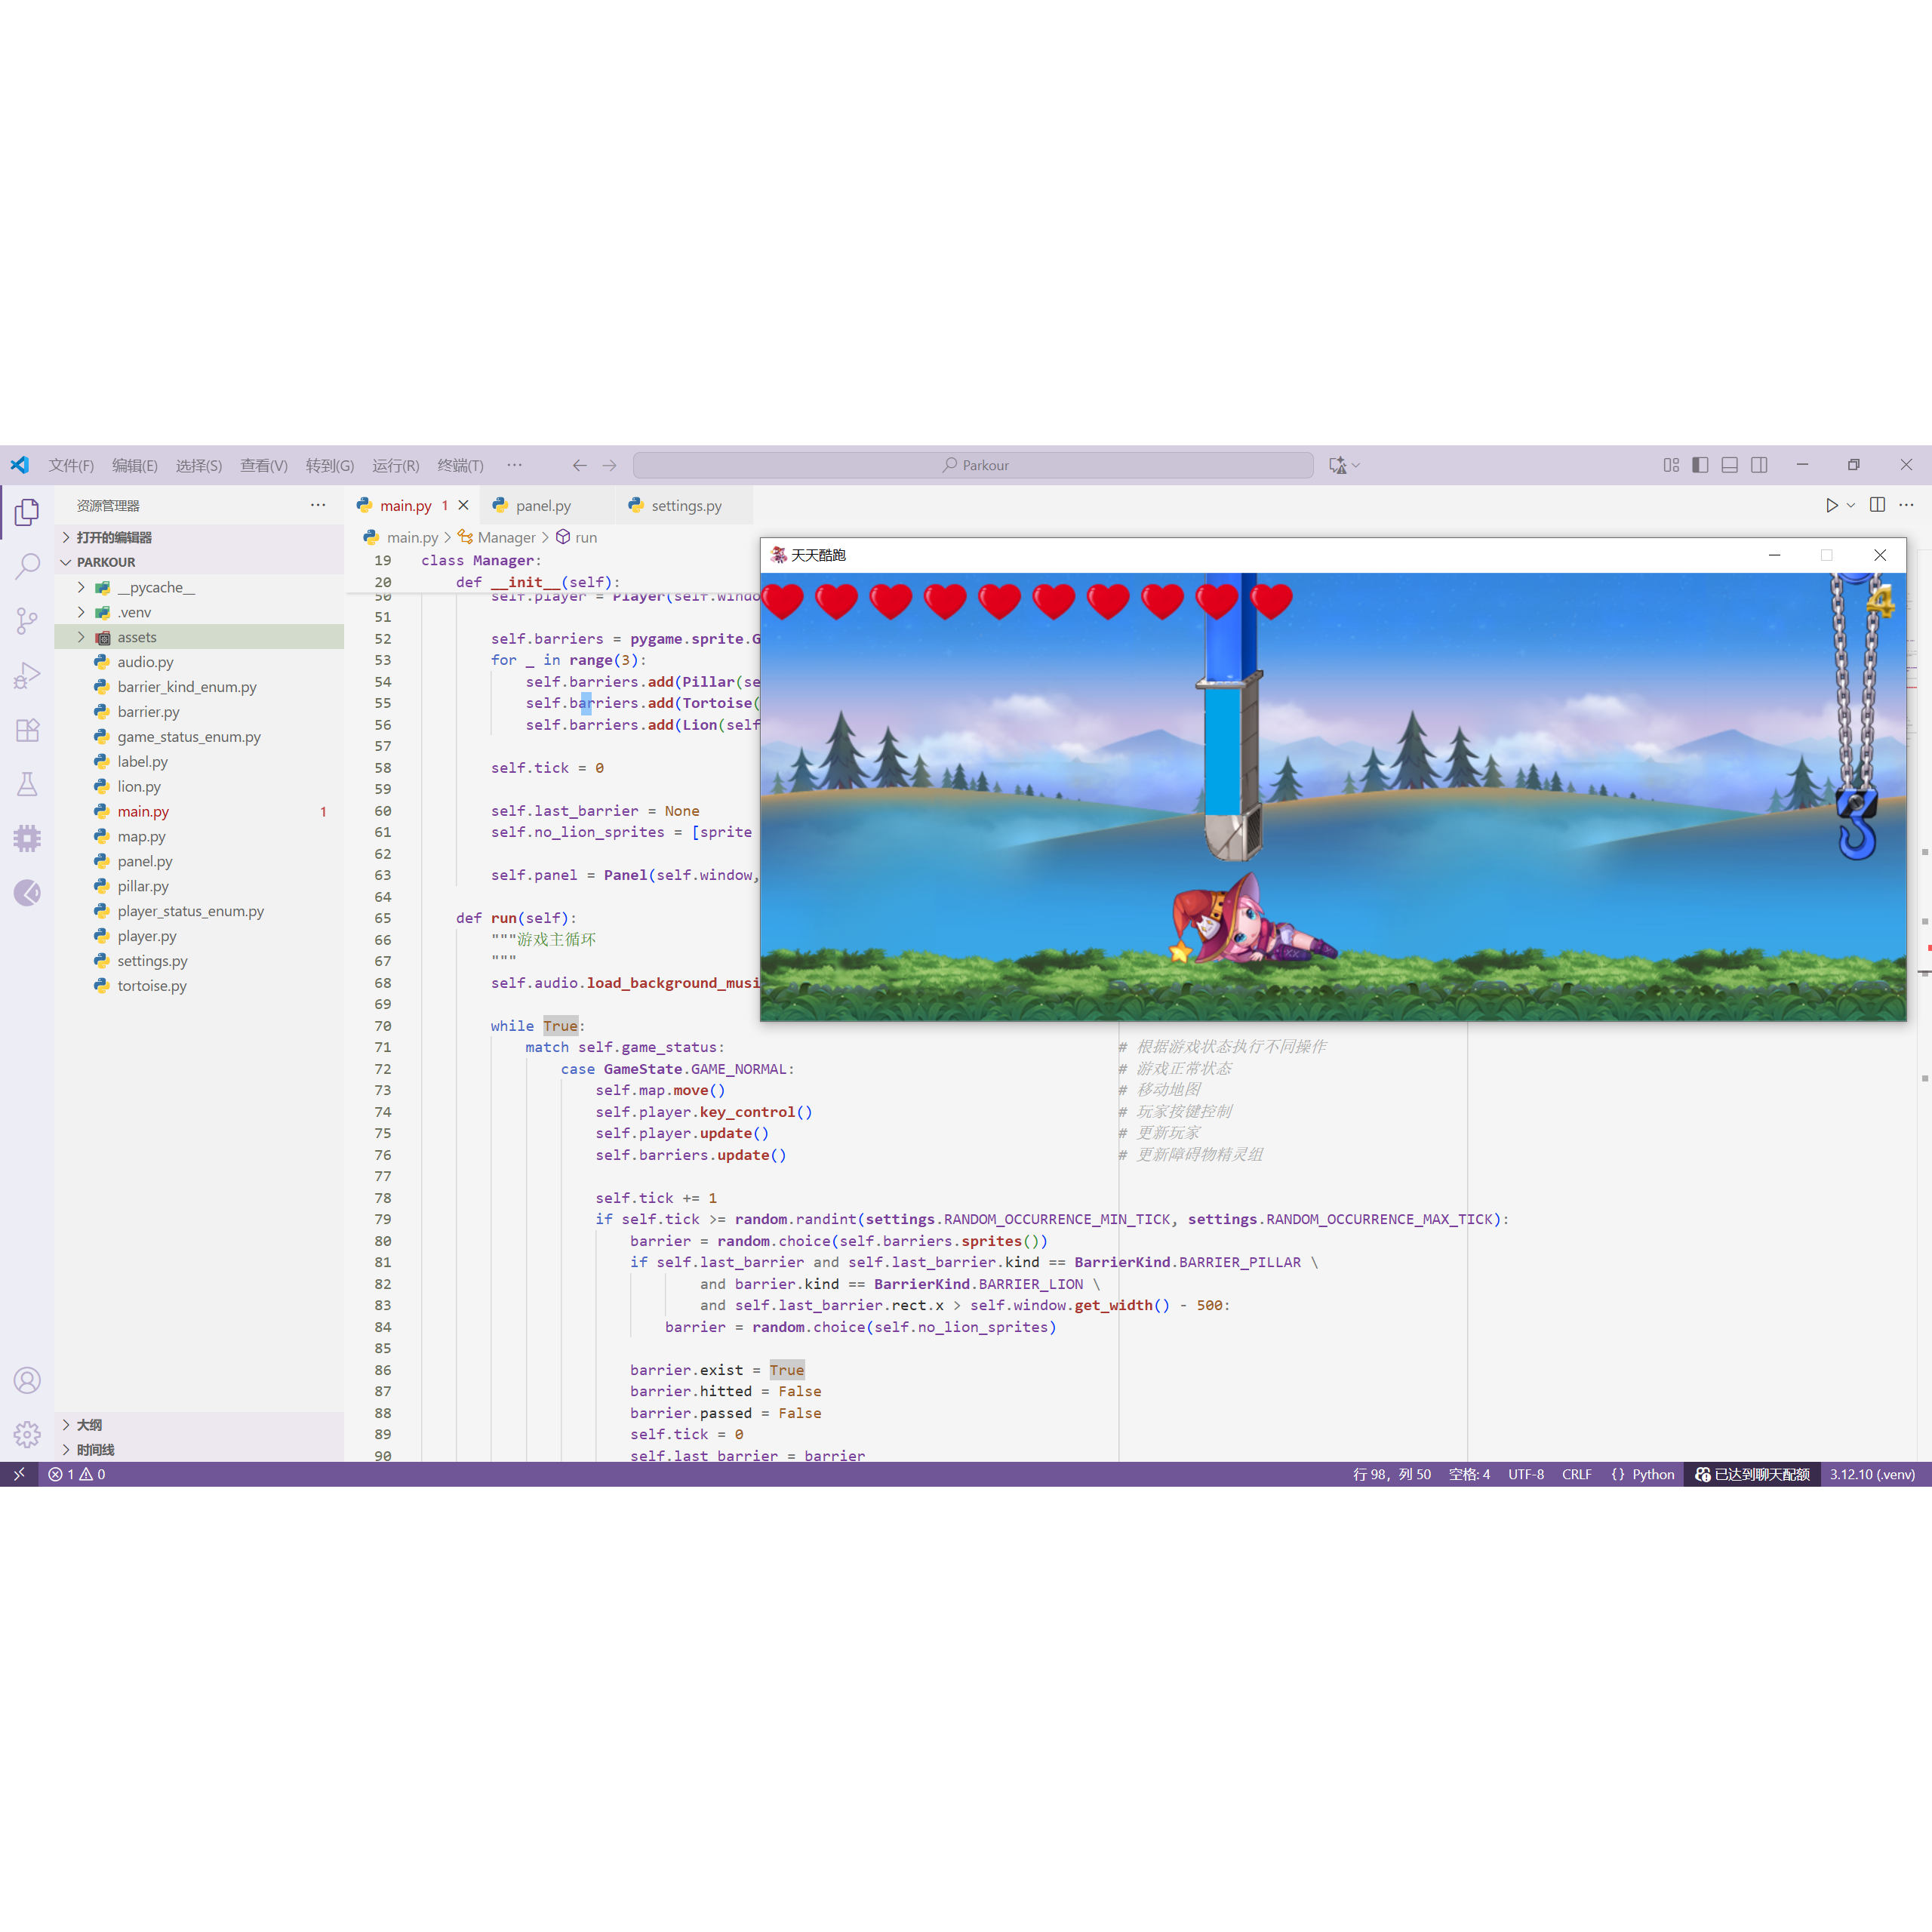Open Source Control view icon
Screen dimensions: 1932x1932
click(27, 621)
